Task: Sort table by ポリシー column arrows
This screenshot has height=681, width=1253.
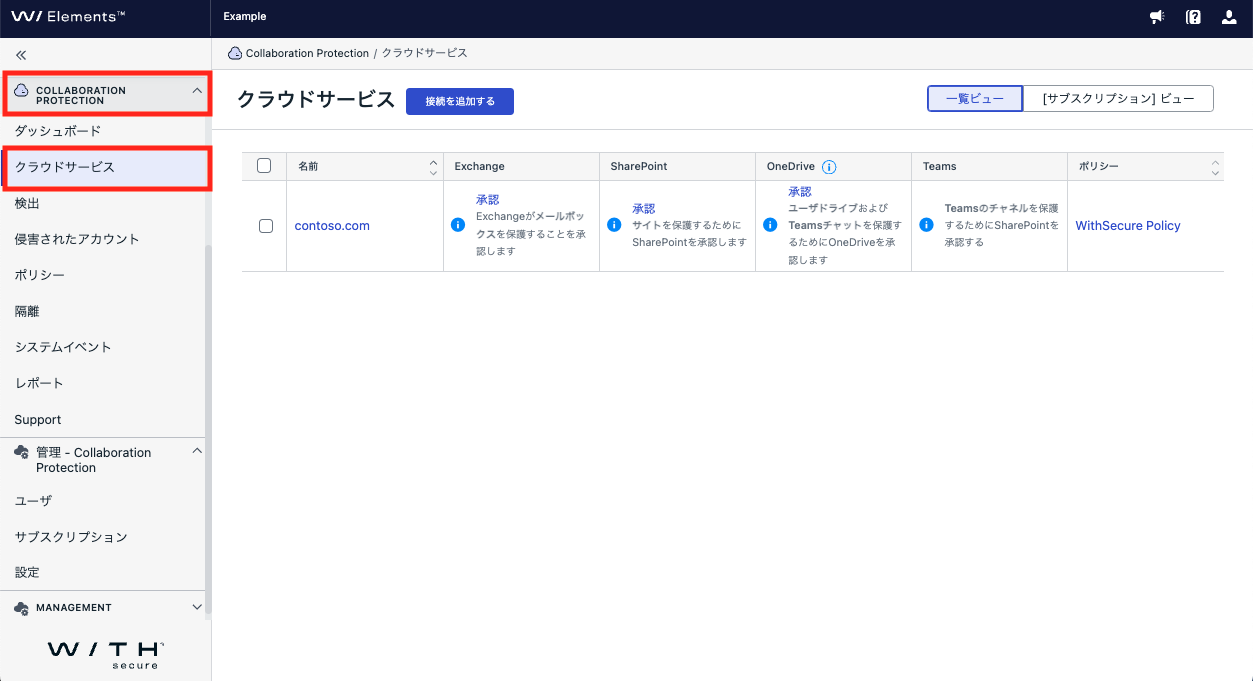Action: pos(1215,167)
